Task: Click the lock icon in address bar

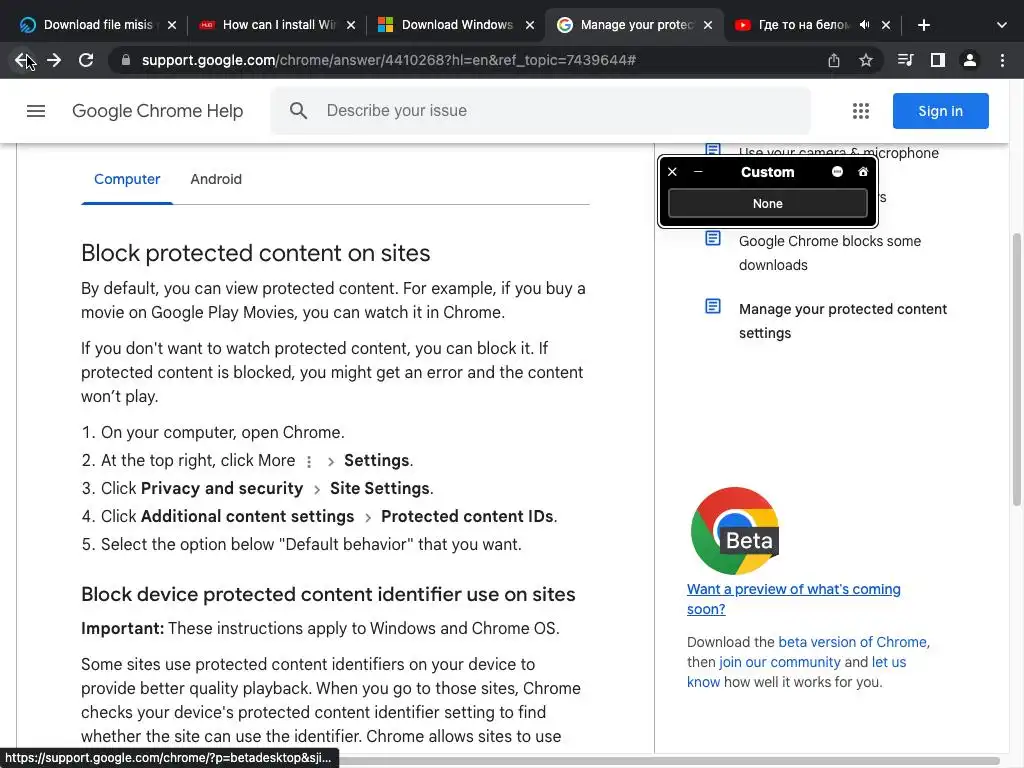Action: coord(126,60)
